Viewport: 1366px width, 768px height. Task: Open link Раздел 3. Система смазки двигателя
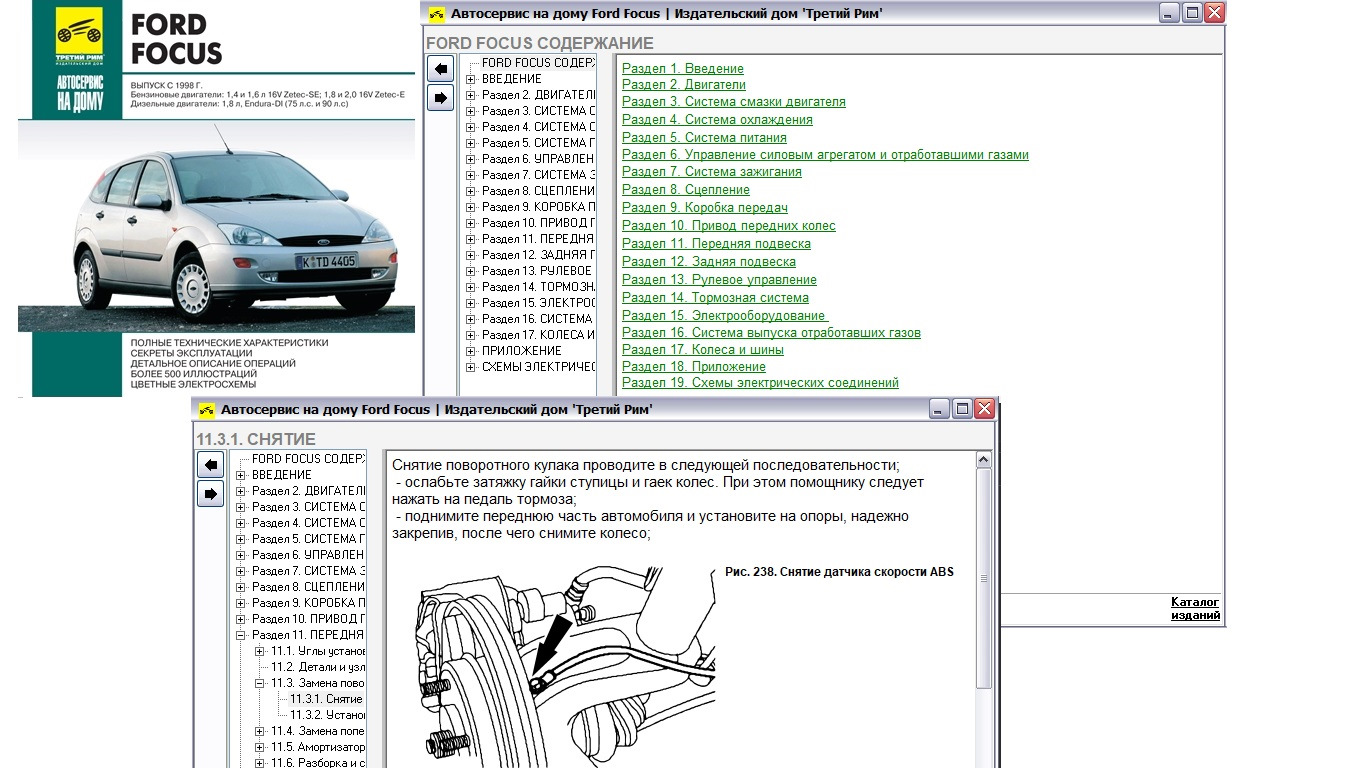[x=734, y=102]
